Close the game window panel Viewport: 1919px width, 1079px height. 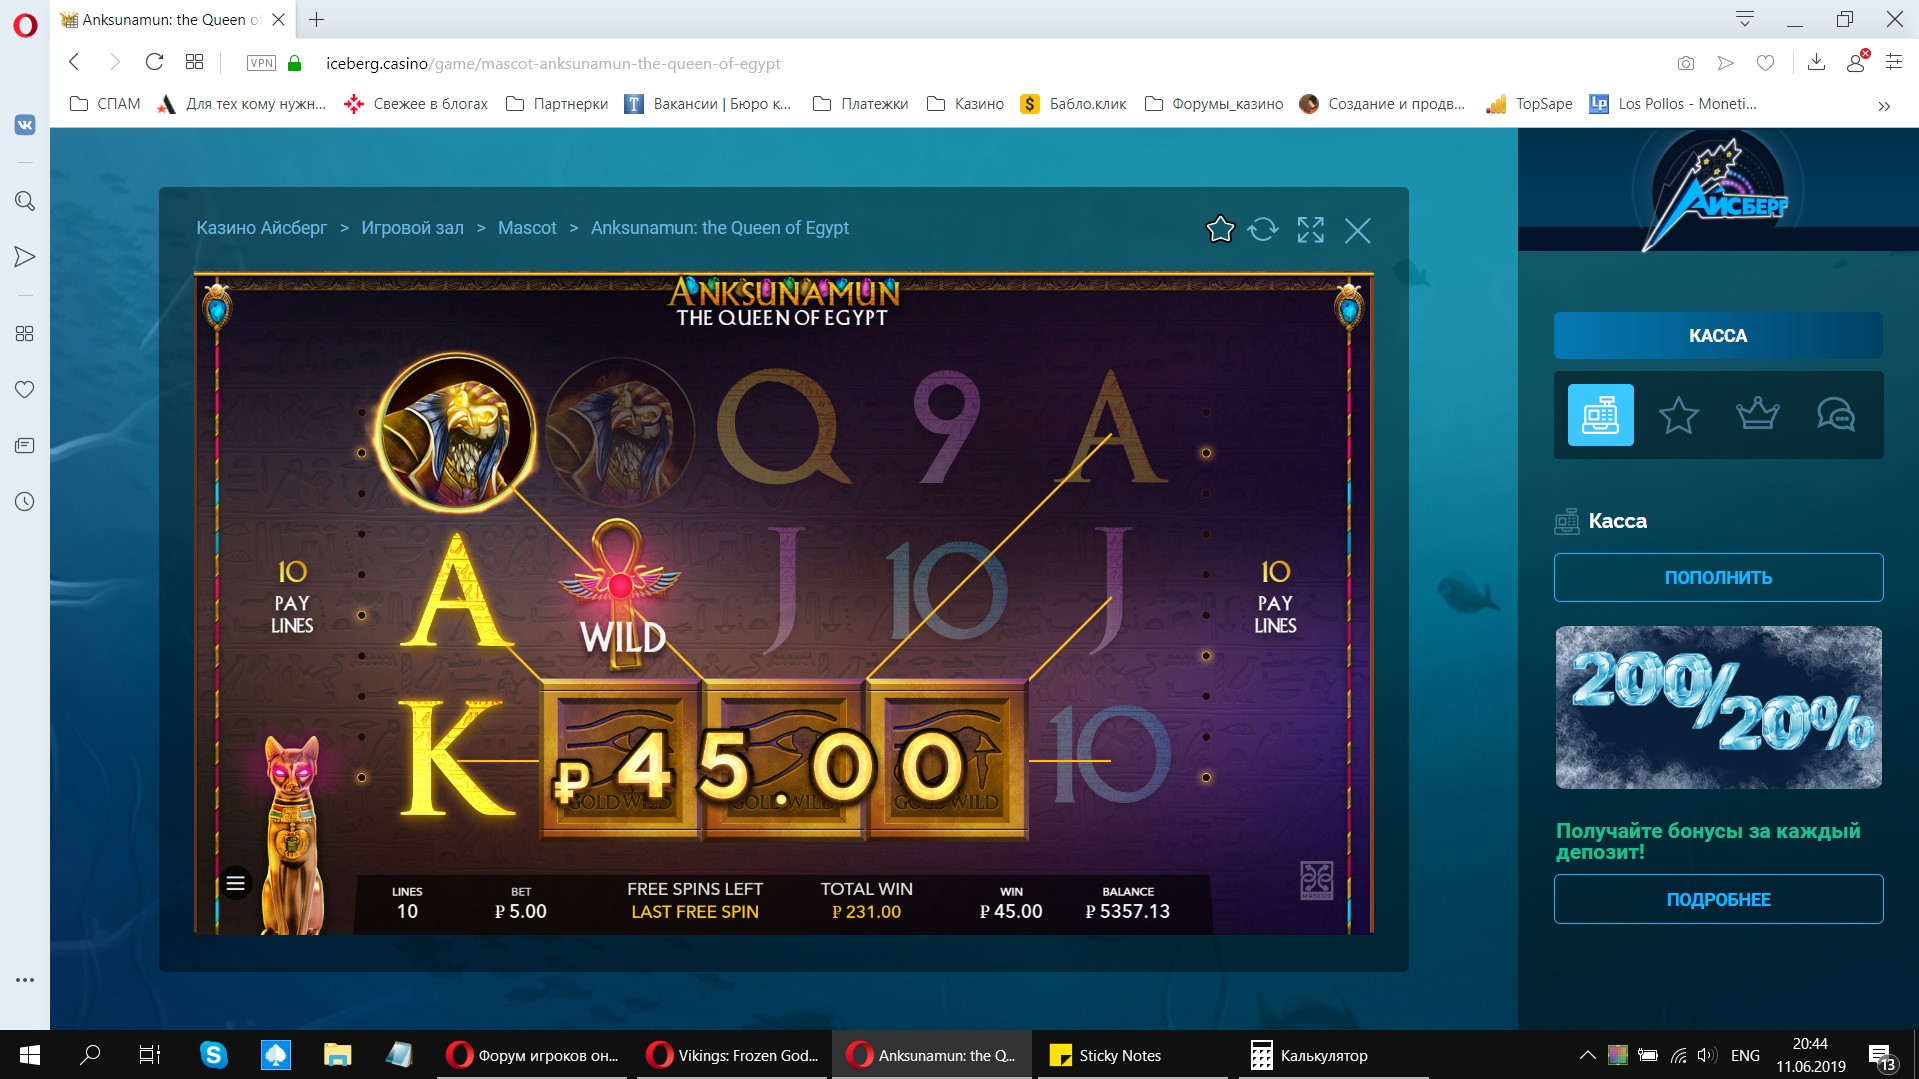point(1357,231)
